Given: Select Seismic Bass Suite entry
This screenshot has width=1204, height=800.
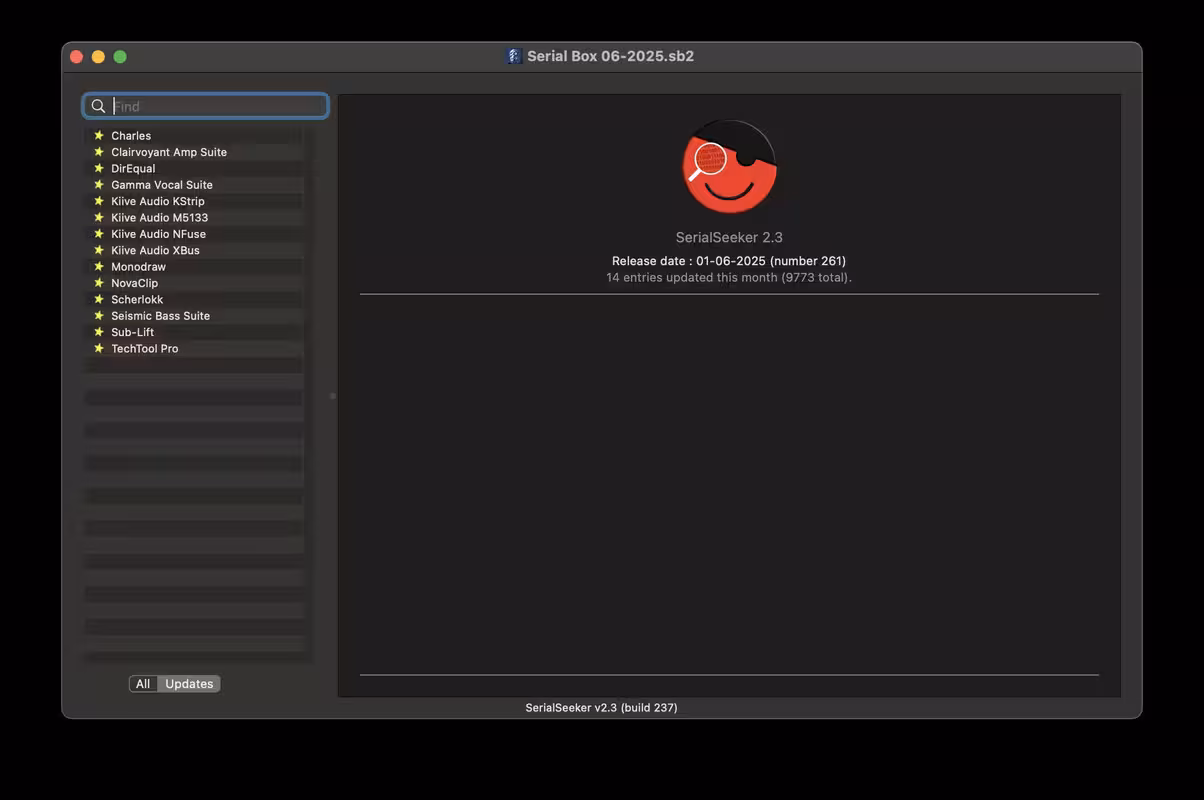Looking at the screenshot, I should pos(195,316).
